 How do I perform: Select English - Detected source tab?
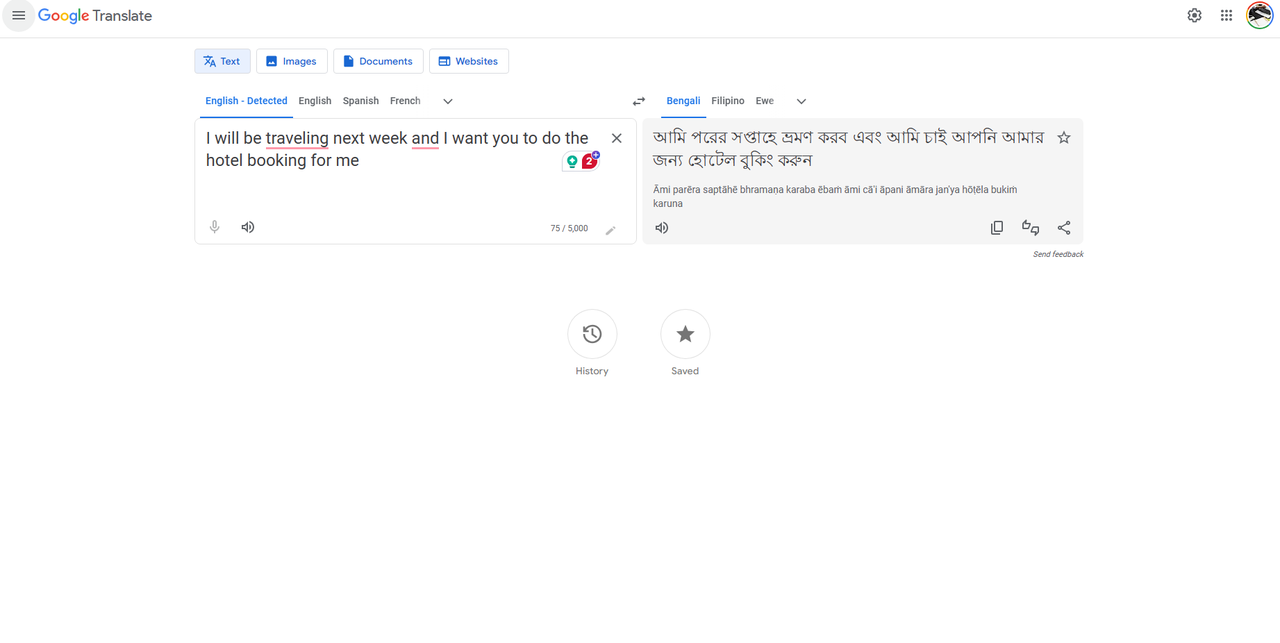coord(246,101)
